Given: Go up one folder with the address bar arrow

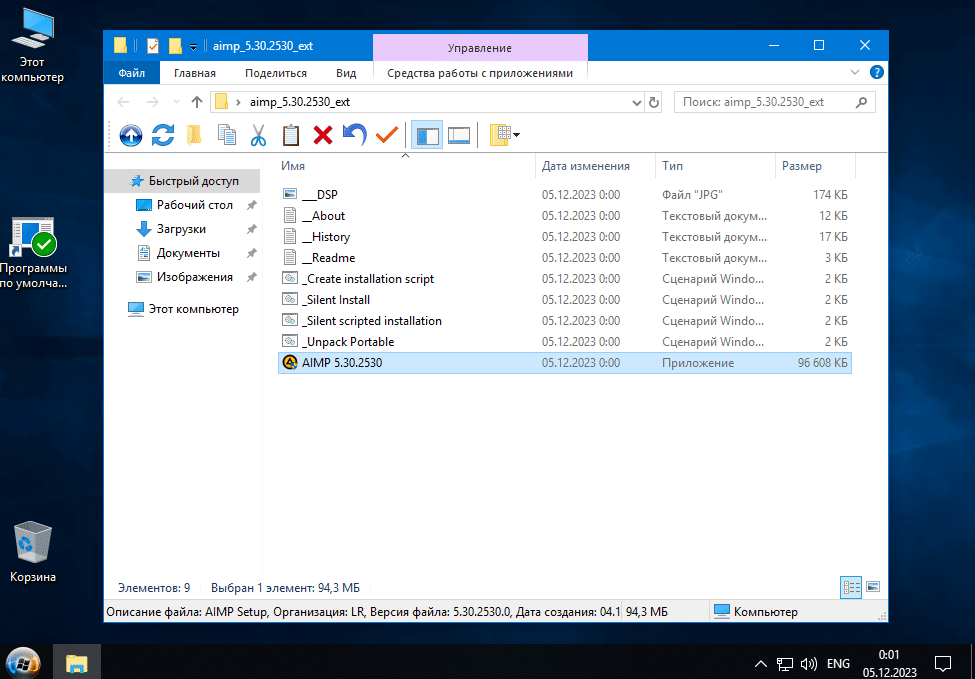Looking at the screenshot, I should coord(197,102).
